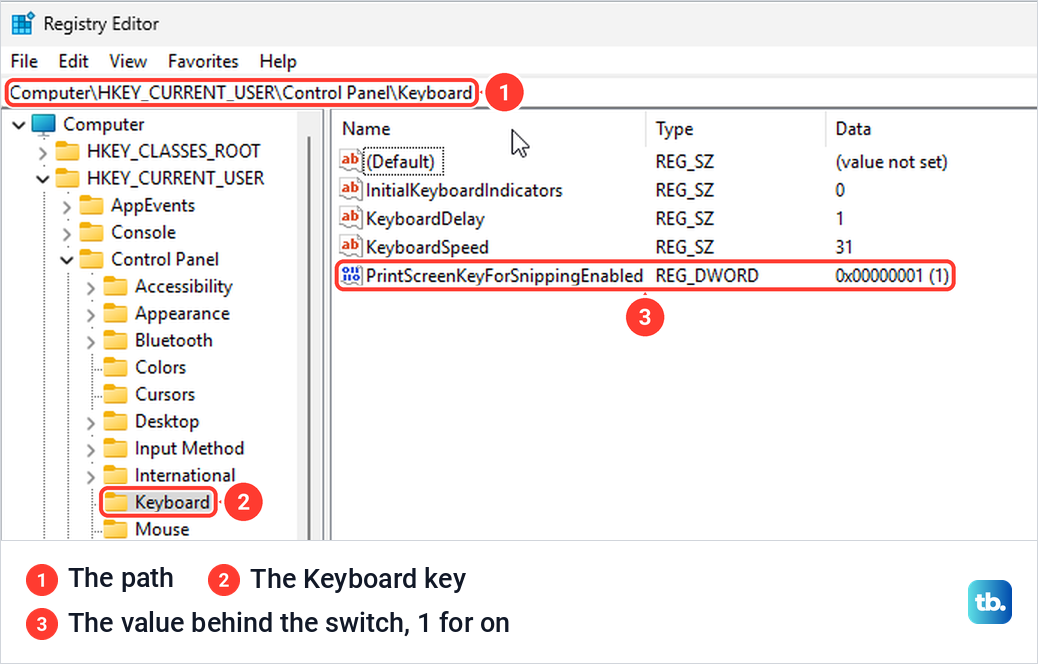
Task: Click the string icon beside KeyboardDelay
Action: 350,218
